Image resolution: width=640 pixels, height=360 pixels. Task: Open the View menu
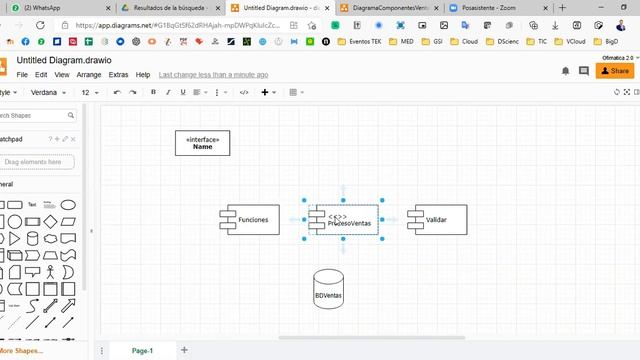(x=62, y=75)
